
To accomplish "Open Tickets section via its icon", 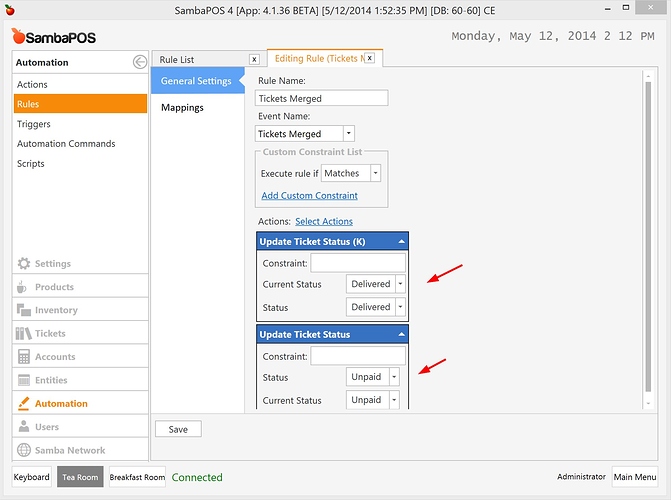I will (24, 334).
